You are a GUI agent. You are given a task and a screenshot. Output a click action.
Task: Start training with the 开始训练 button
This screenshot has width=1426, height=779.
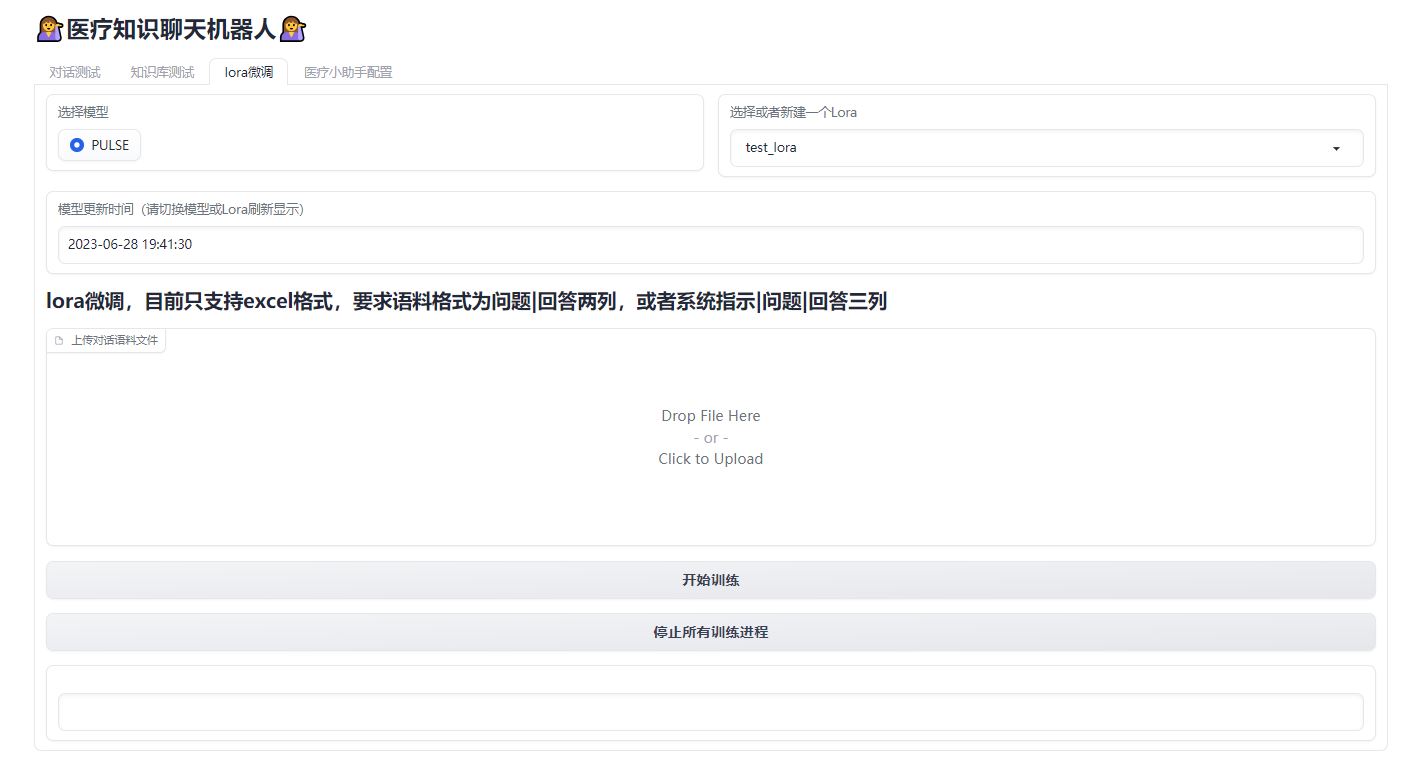coord(711,580)
